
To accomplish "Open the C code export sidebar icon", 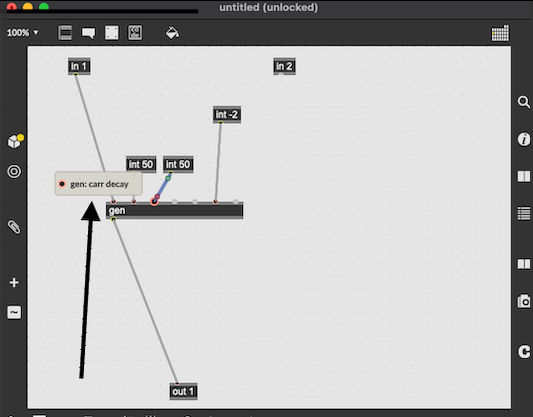I will [524, 351].
